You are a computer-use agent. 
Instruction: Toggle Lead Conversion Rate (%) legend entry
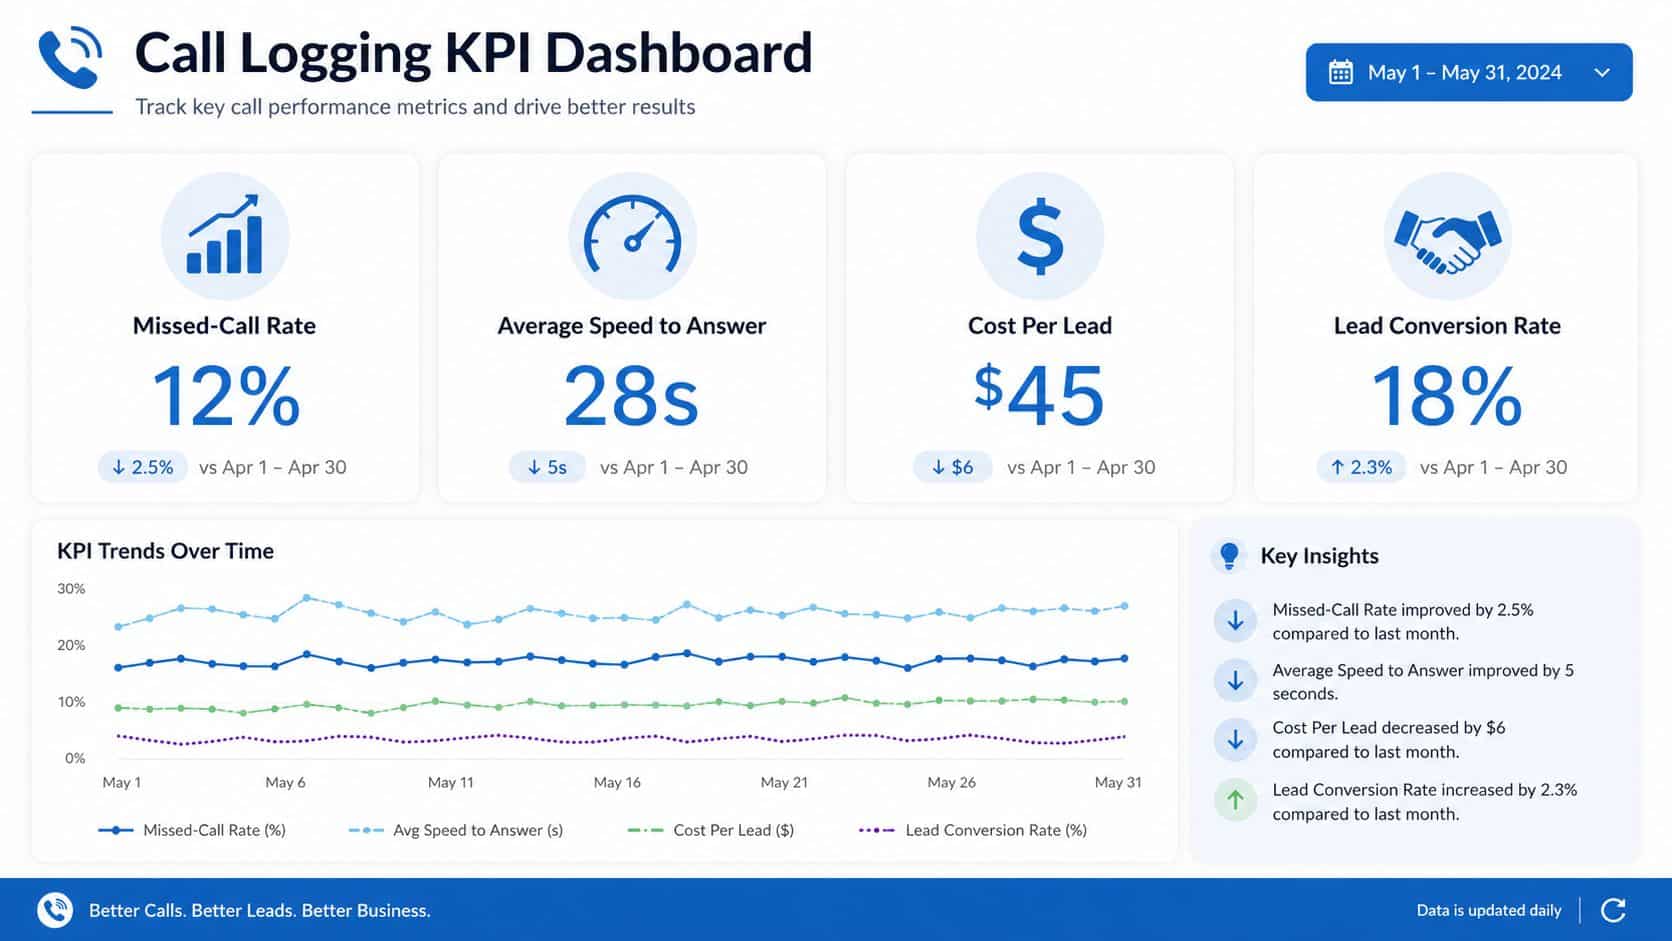tap(973, 830)
